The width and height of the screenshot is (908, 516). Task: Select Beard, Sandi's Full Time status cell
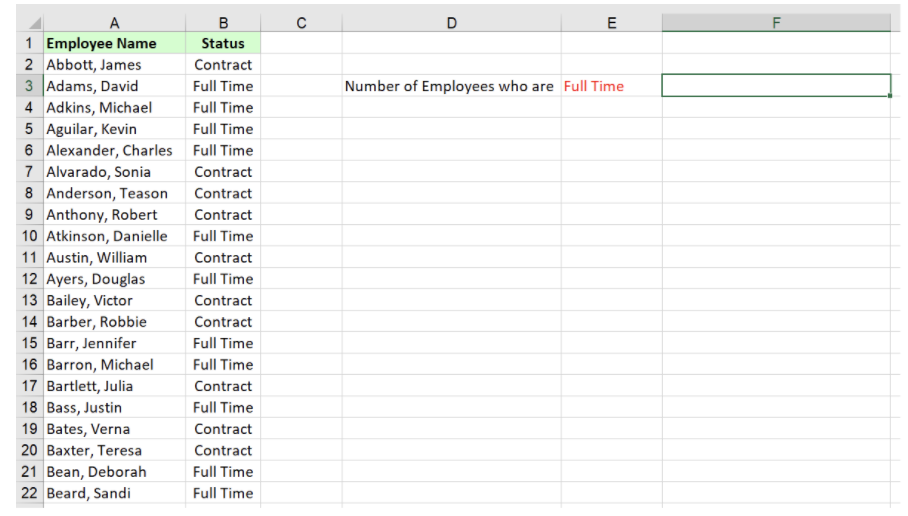(x=223, y=493)
